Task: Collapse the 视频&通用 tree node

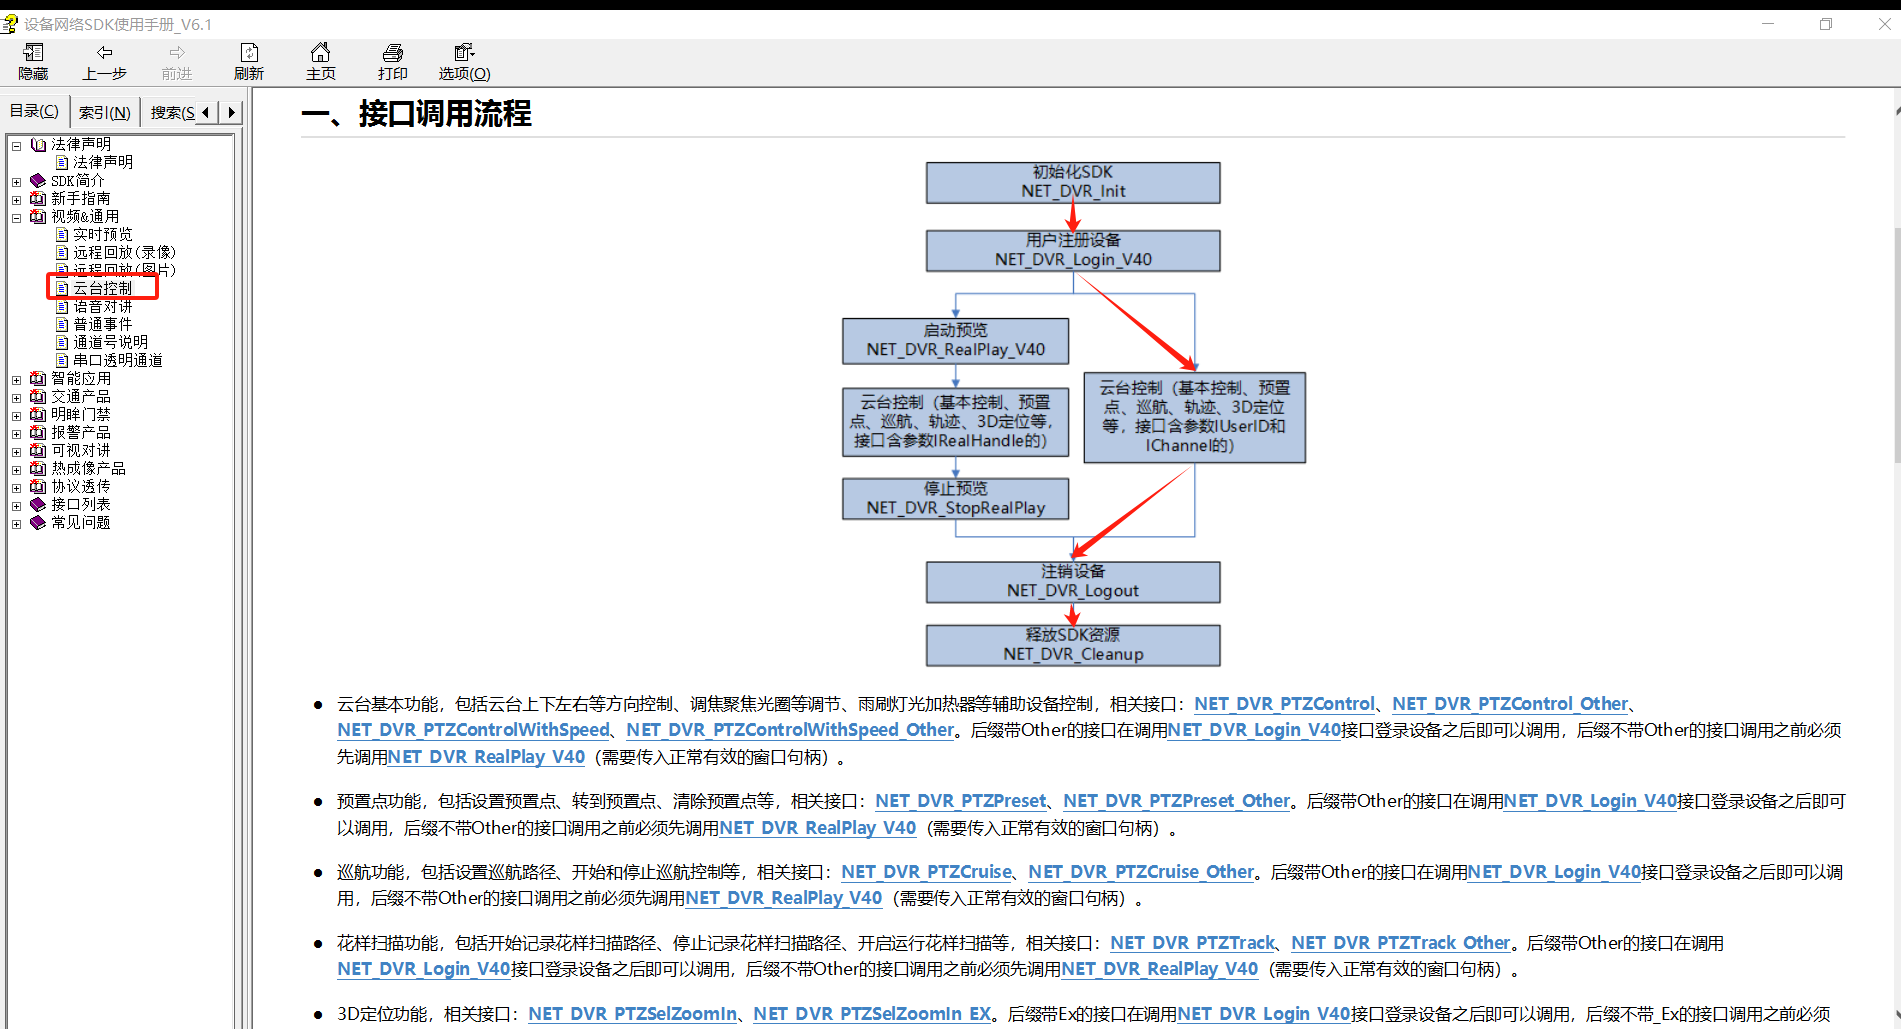Action: [x=16, y=217]
